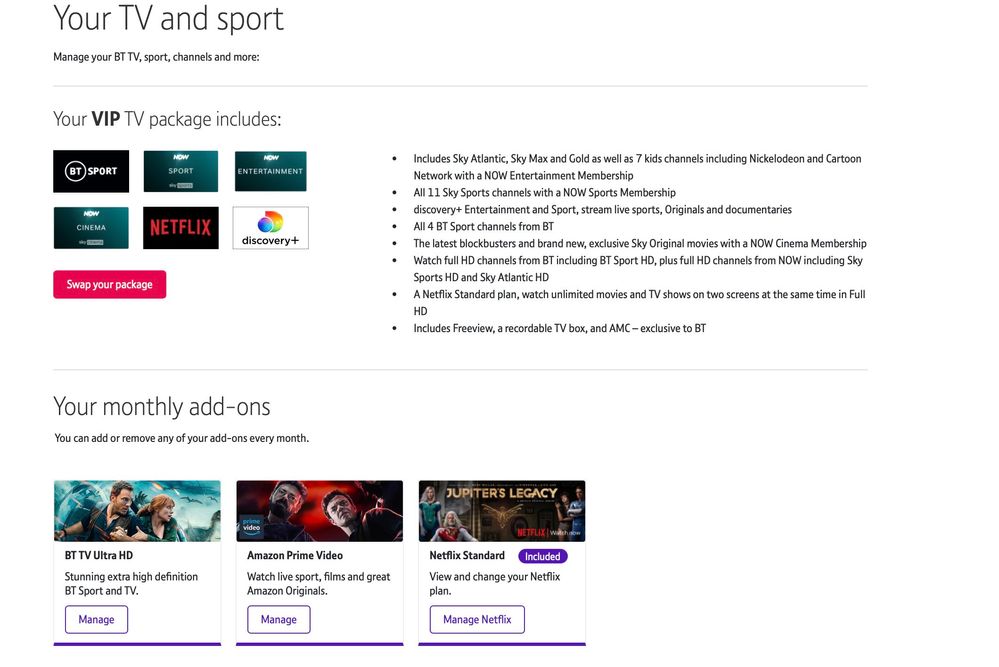Click the purple Included badge
Screen dimensions: 999x667
[x=542, y=556]
